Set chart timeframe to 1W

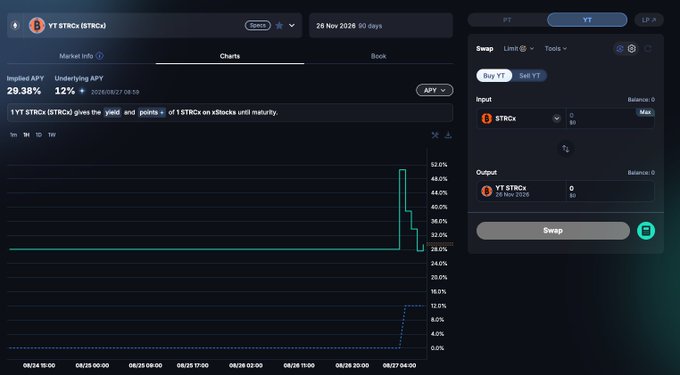52,135
